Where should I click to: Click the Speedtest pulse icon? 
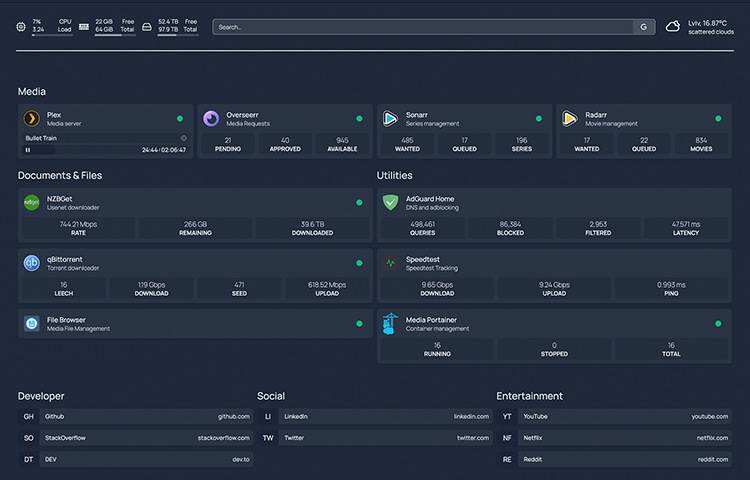click(x=391, y=263)
